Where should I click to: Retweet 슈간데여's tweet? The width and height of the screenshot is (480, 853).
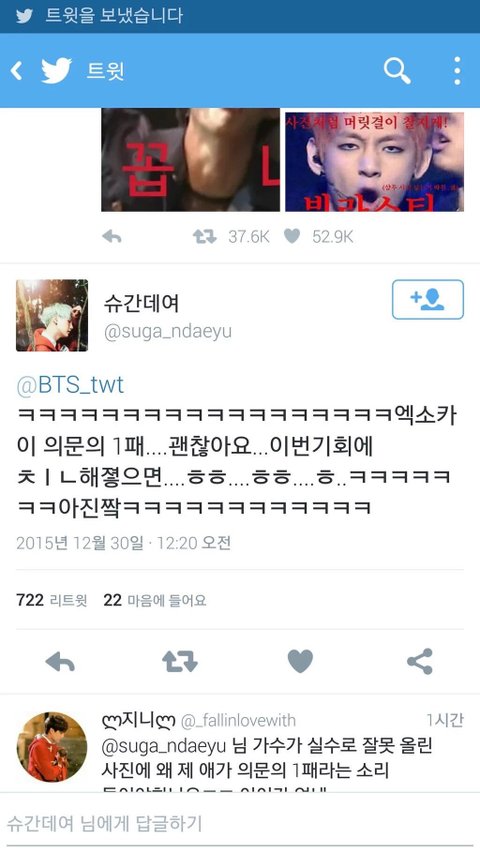(x=180, y=662)
